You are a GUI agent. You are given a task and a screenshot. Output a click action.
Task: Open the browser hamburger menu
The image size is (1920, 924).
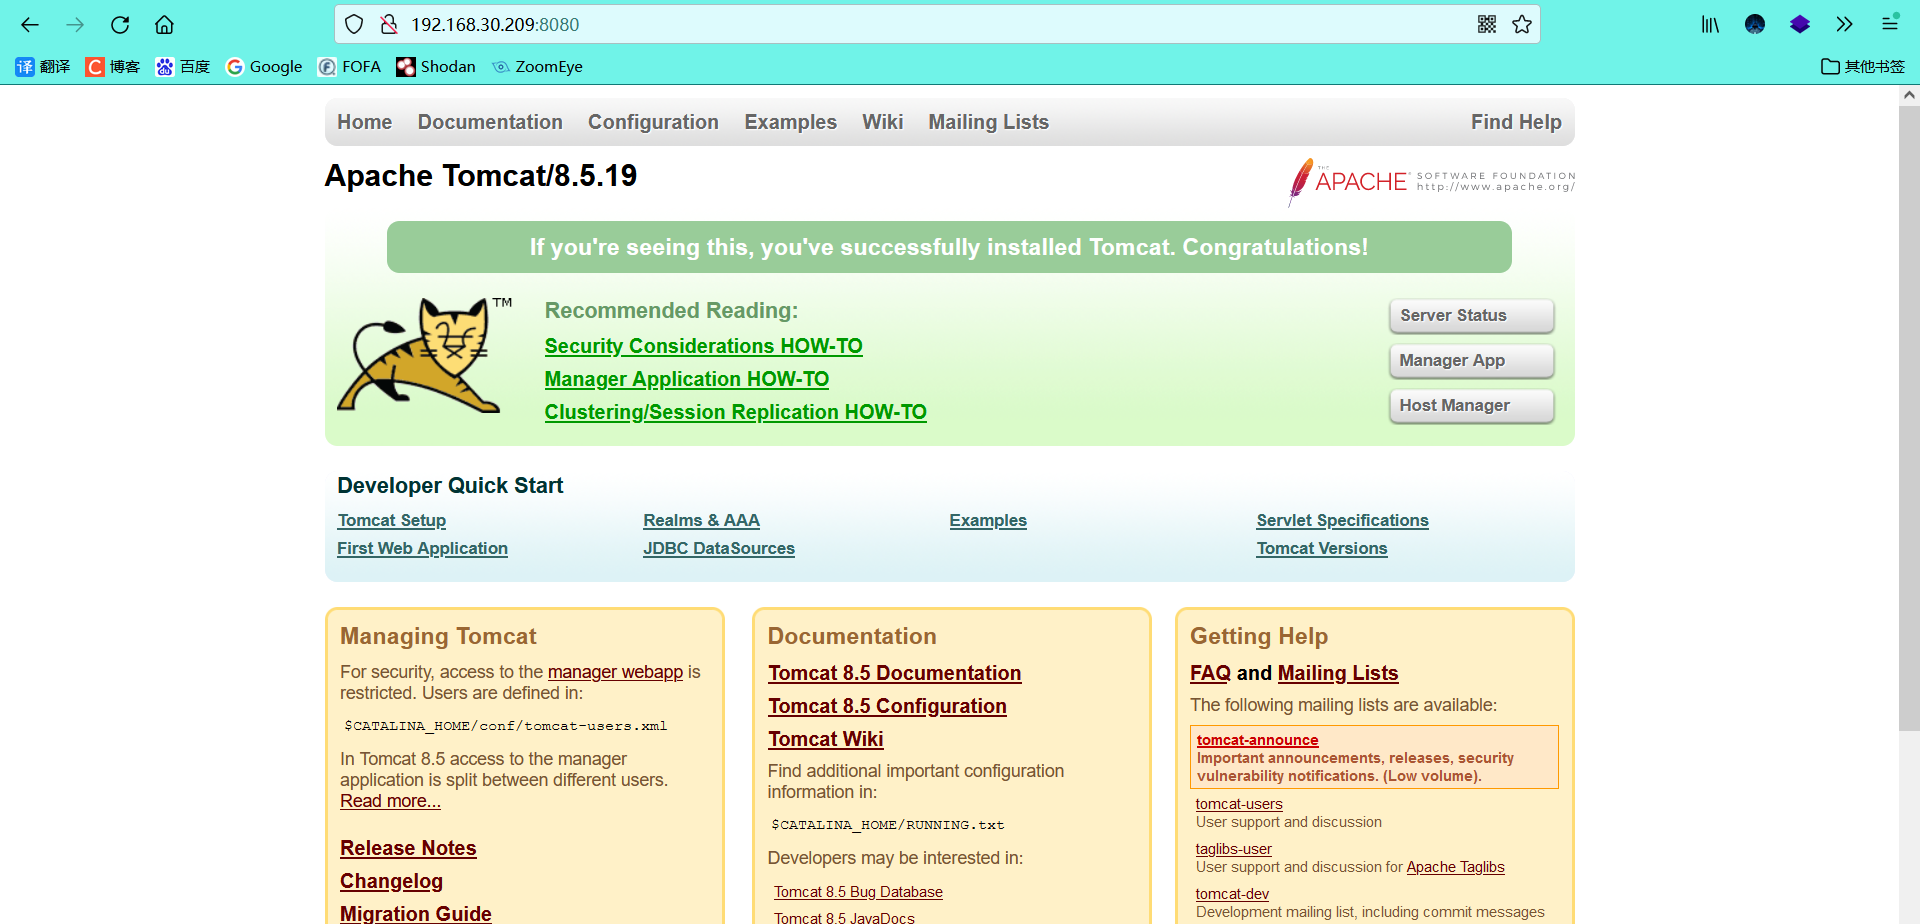pyautogui.click(x=1890, y=23)
